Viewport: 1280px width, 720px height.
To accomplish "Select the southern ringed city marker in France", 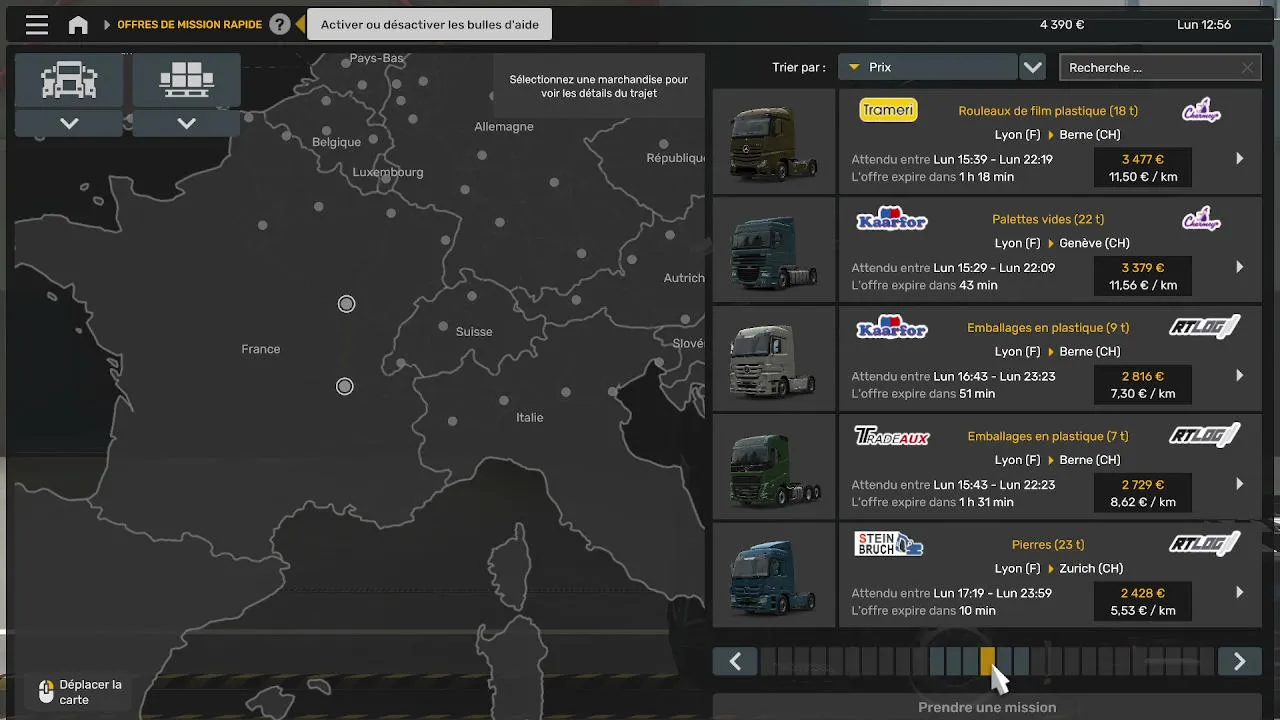I will click(x=345, y=386).
